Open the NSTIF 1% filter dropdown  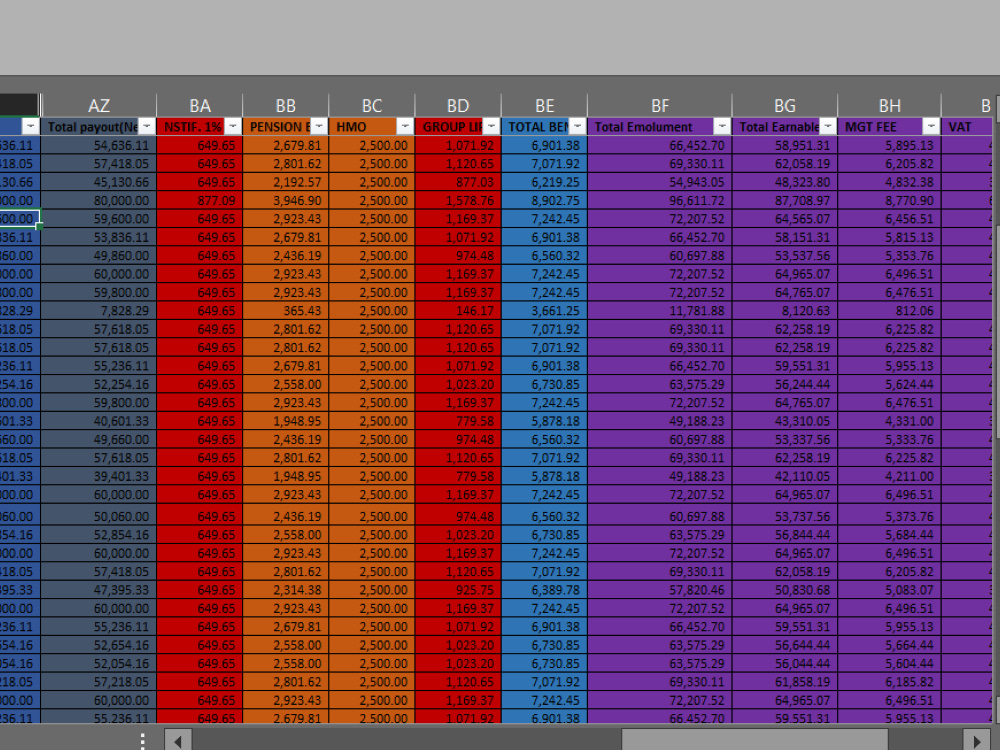(x=233, y=126)
